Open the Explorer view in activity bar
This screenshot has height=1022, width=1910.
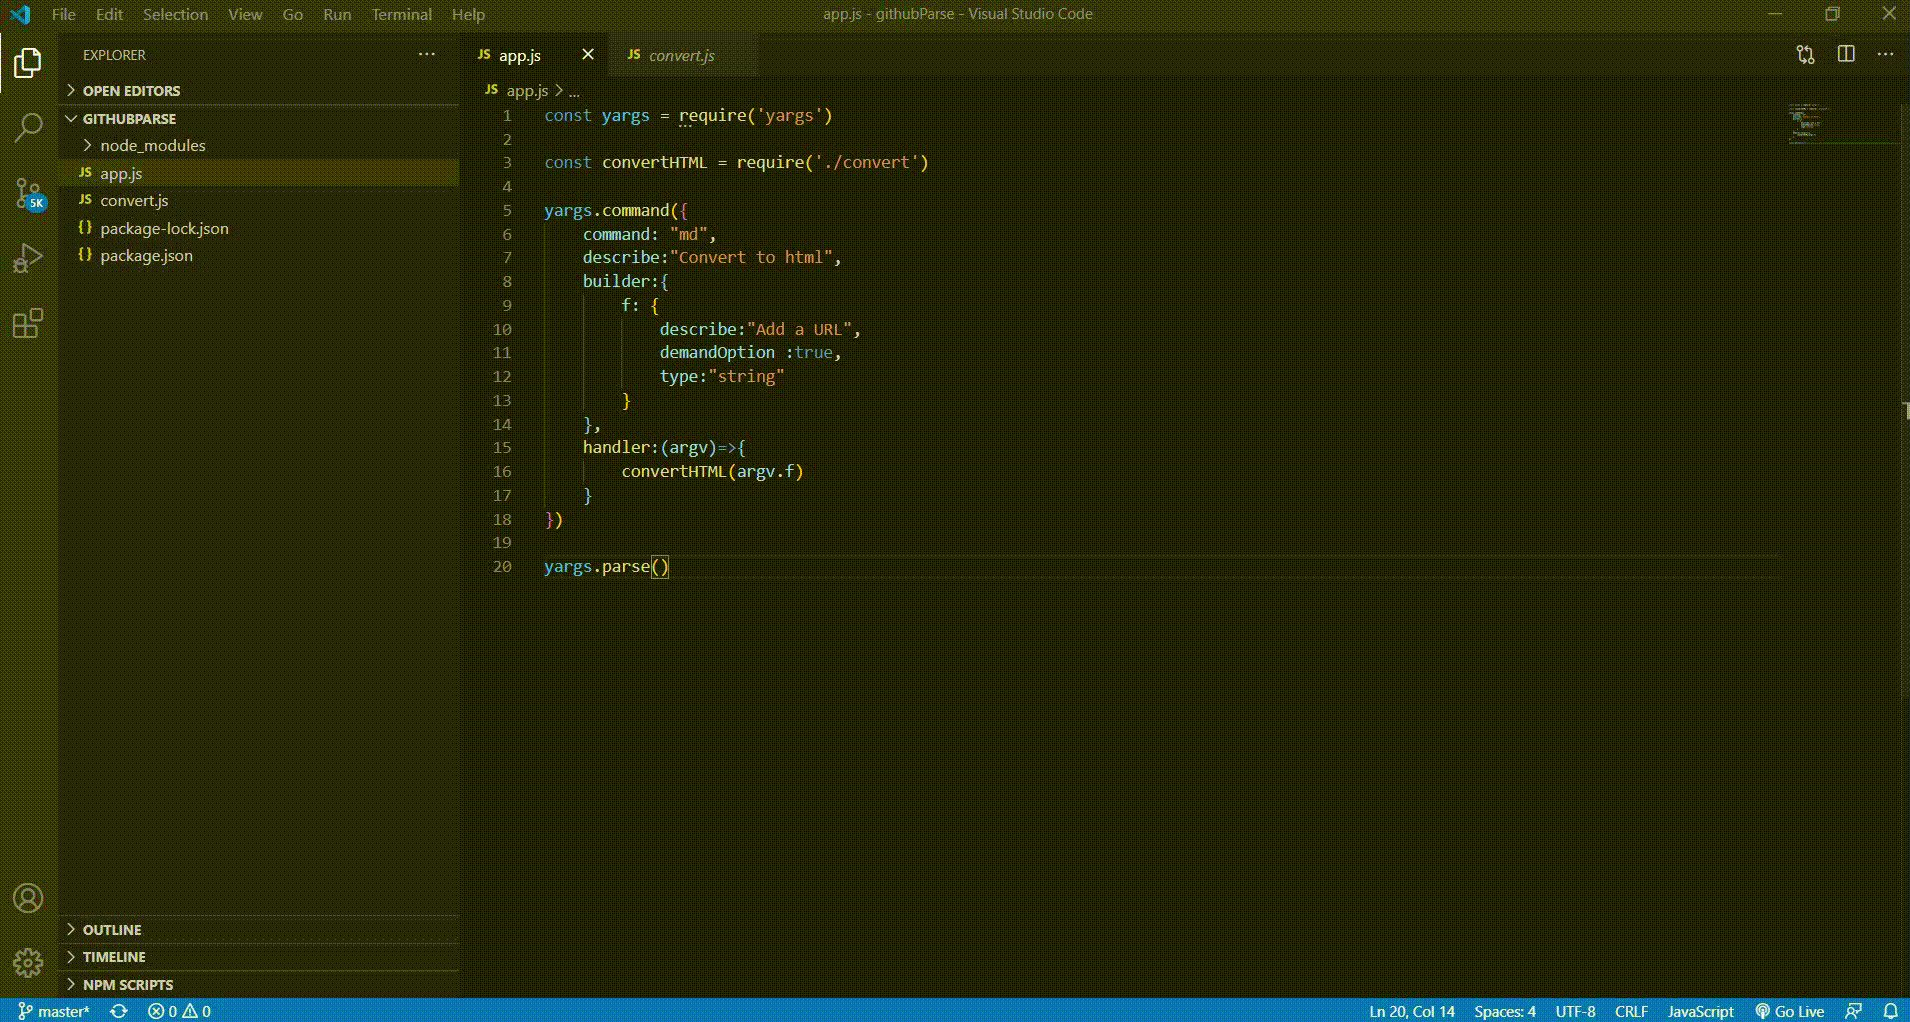[x=28, y=63]
